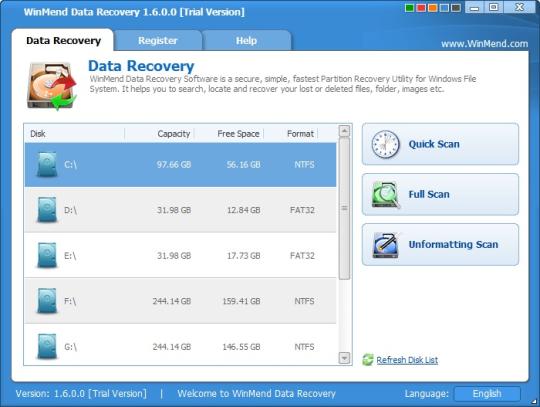Image resolution: width=540 pixels, height=407 pixels.
Task: Select the green theme color swatch
Action: coord(409,8)
